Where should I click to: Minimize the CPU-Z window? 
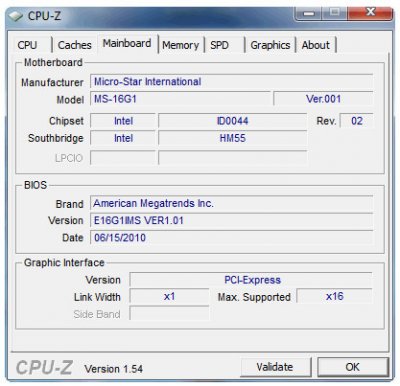click(309, 13)
